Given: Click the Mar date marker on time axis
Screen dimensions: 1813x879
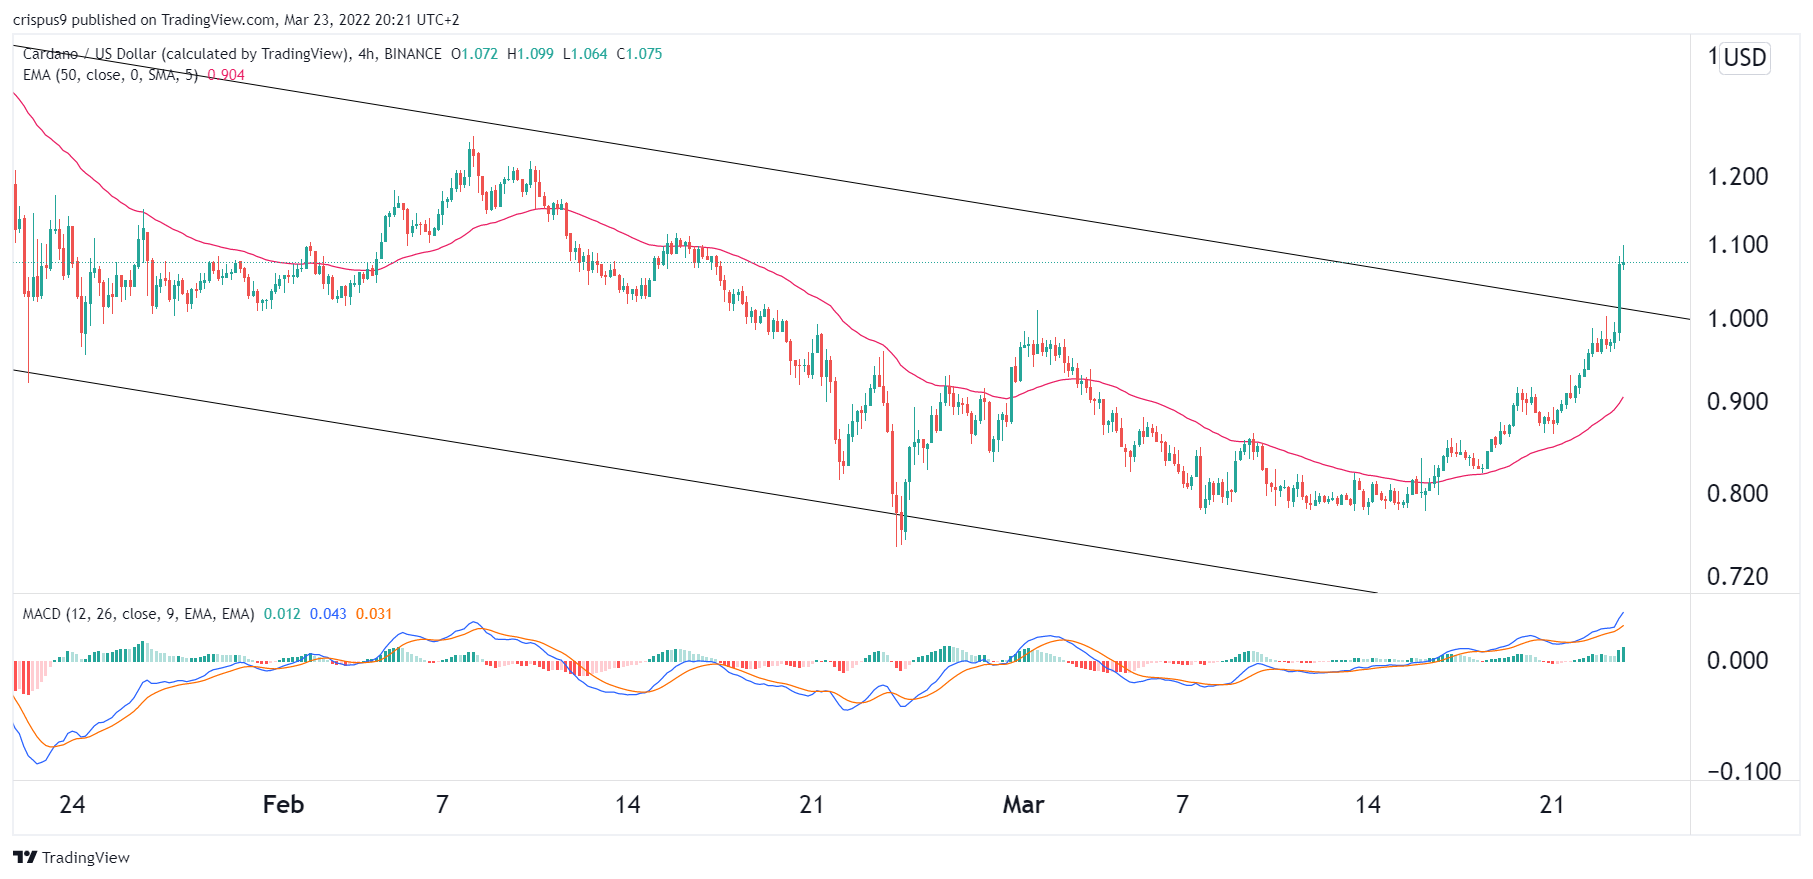Looking at the screenshot, I should (x=1023, y=804).
